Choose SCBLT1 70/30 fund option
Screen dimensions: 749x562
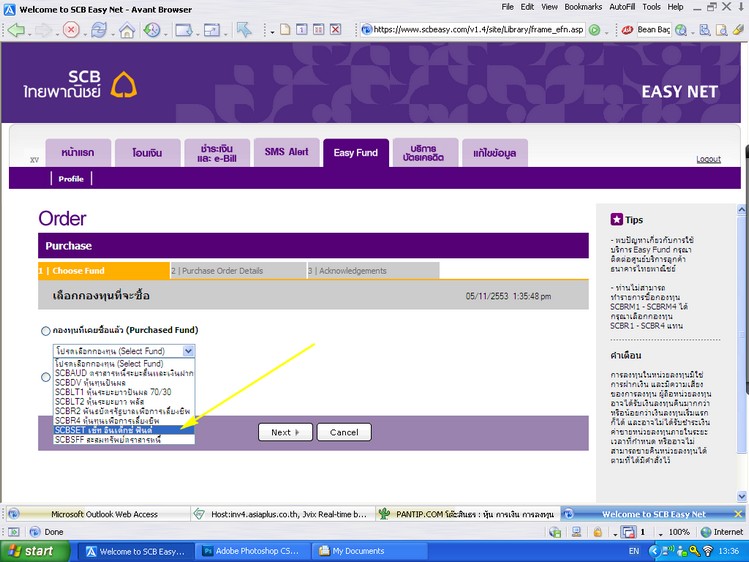(x=124, y=392)
